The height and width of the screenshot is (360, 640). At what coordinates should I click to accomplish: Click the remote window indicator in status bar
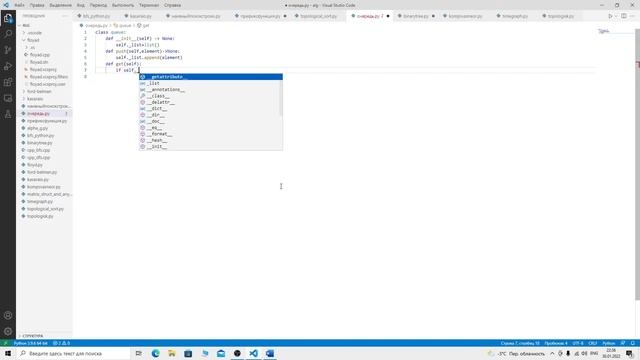pos(5,343)
